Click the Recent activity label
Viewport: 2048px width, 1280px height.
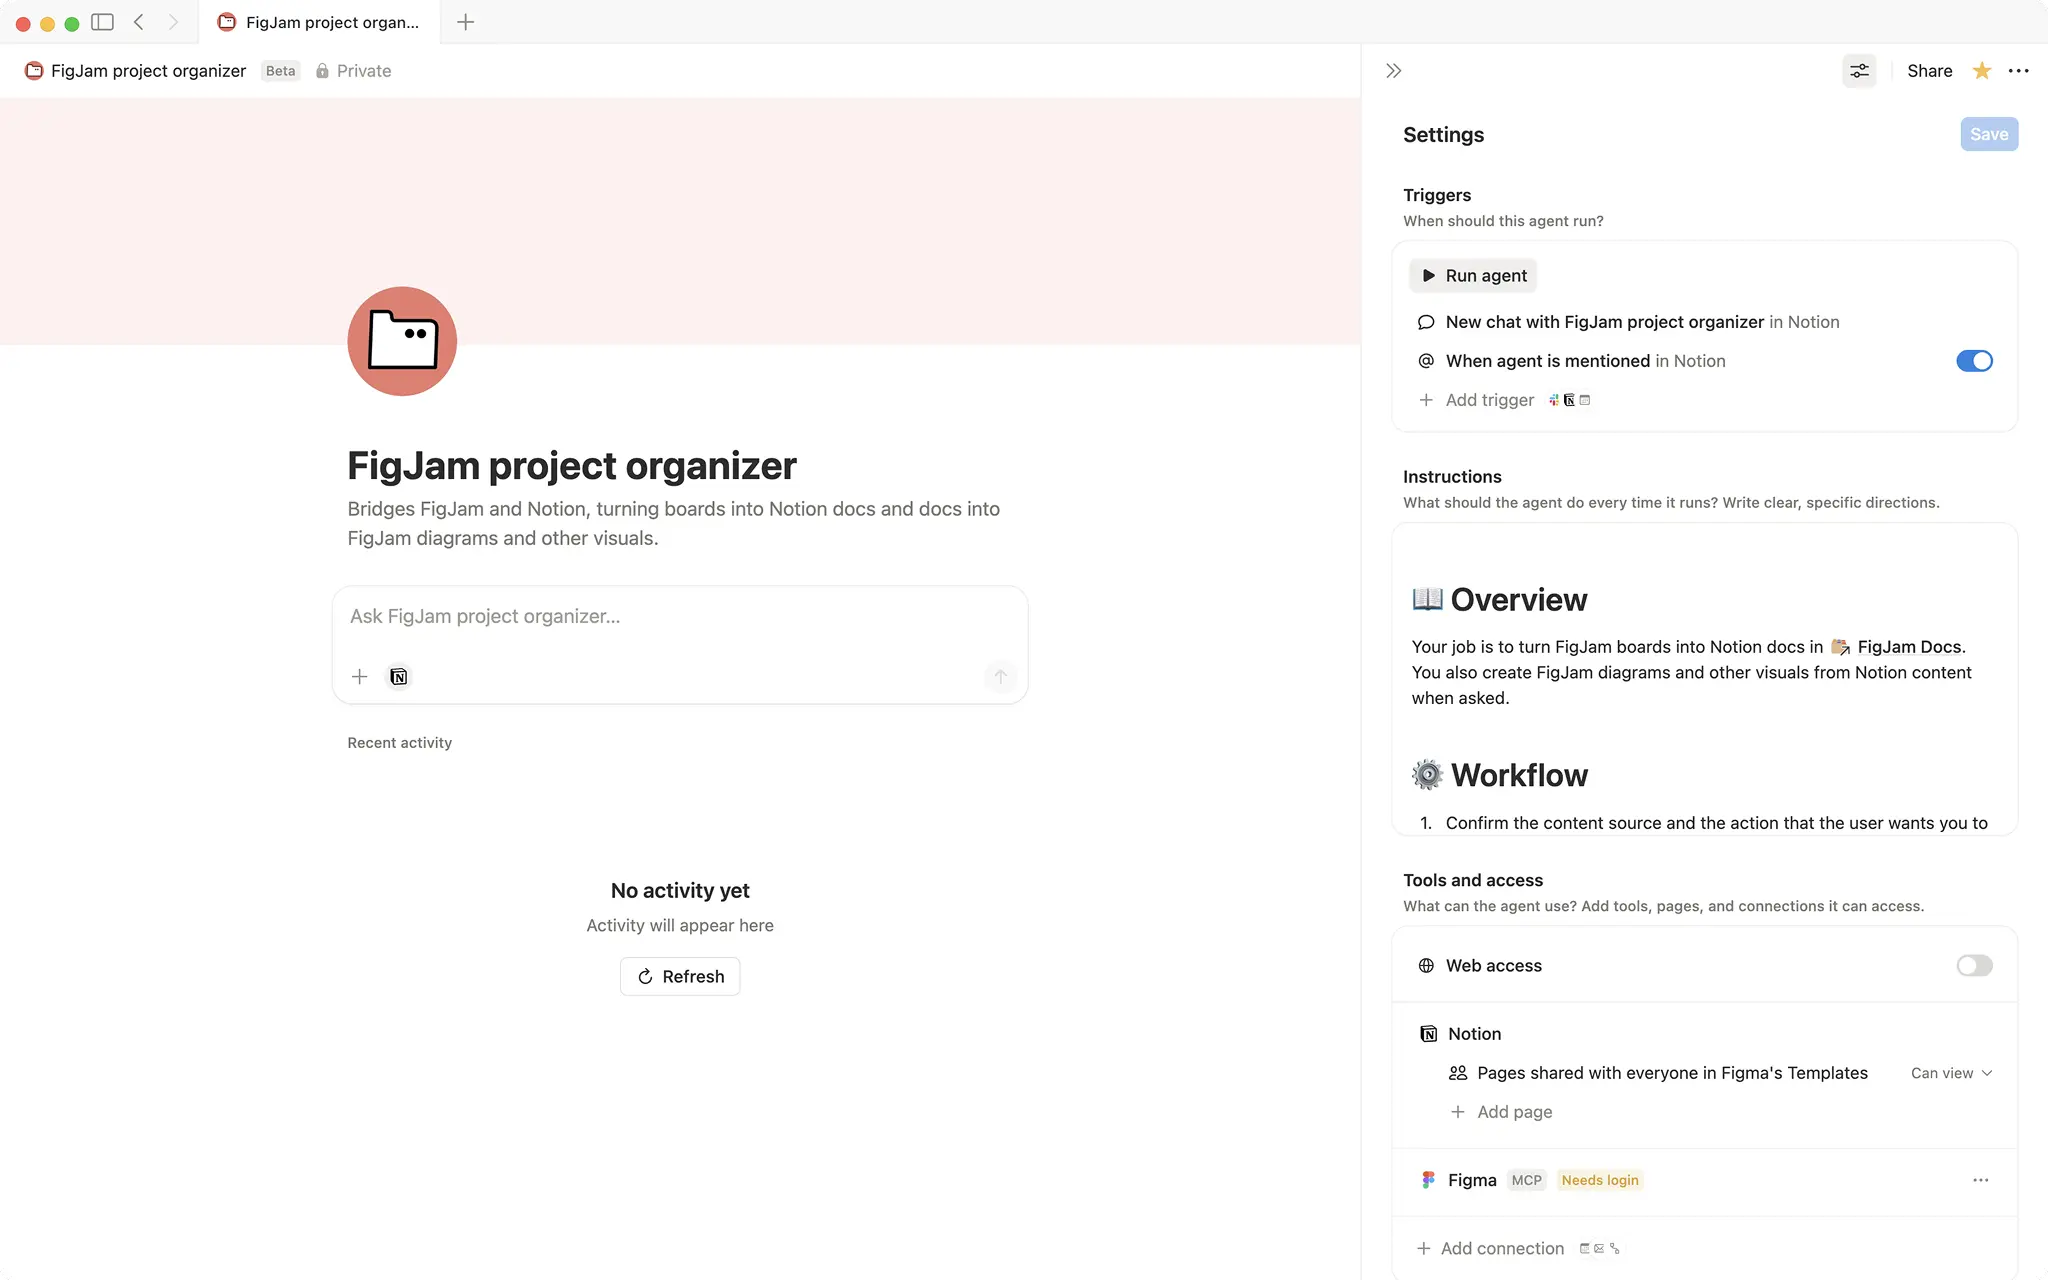[x=399, y=743]
